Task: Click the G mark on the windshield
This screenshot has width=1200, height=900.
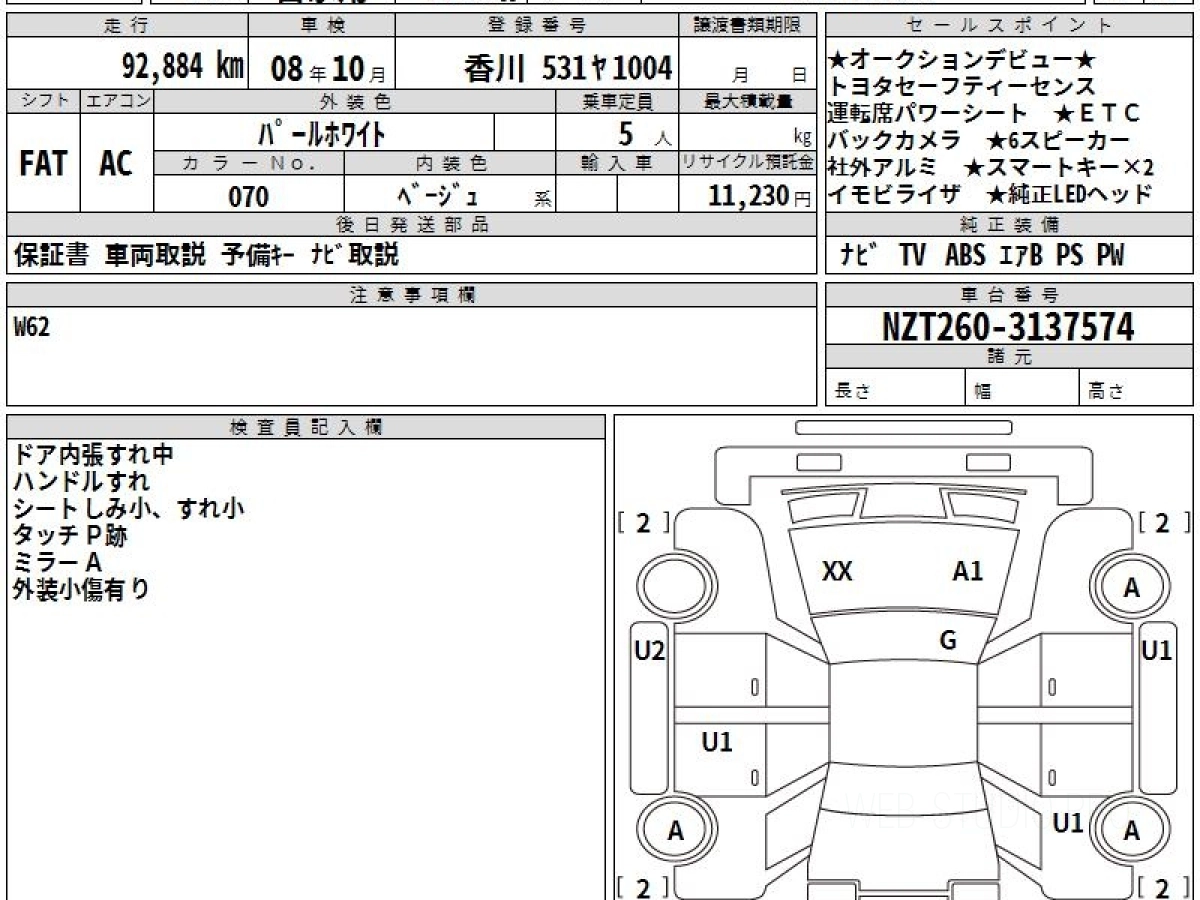Action: coord(948,640)
